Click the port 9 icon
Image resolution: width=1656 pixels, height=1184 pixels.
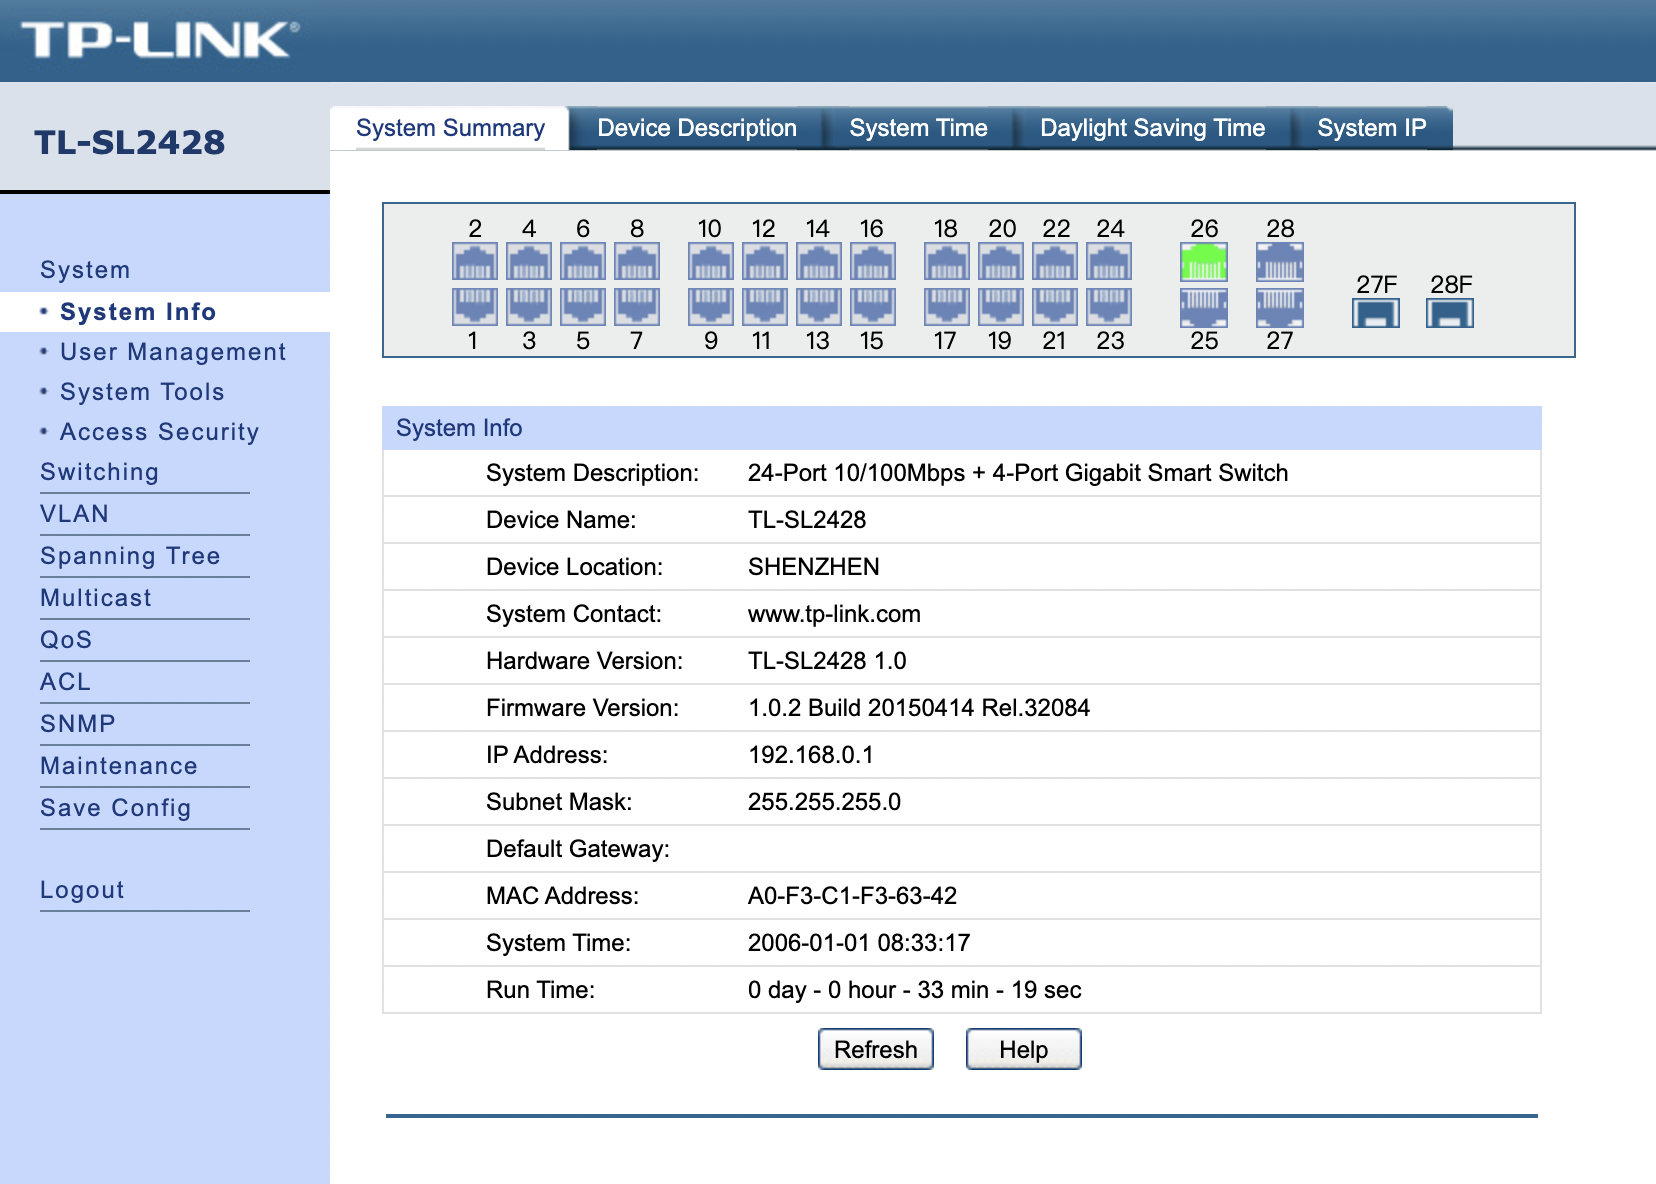[x=711, y=306]
